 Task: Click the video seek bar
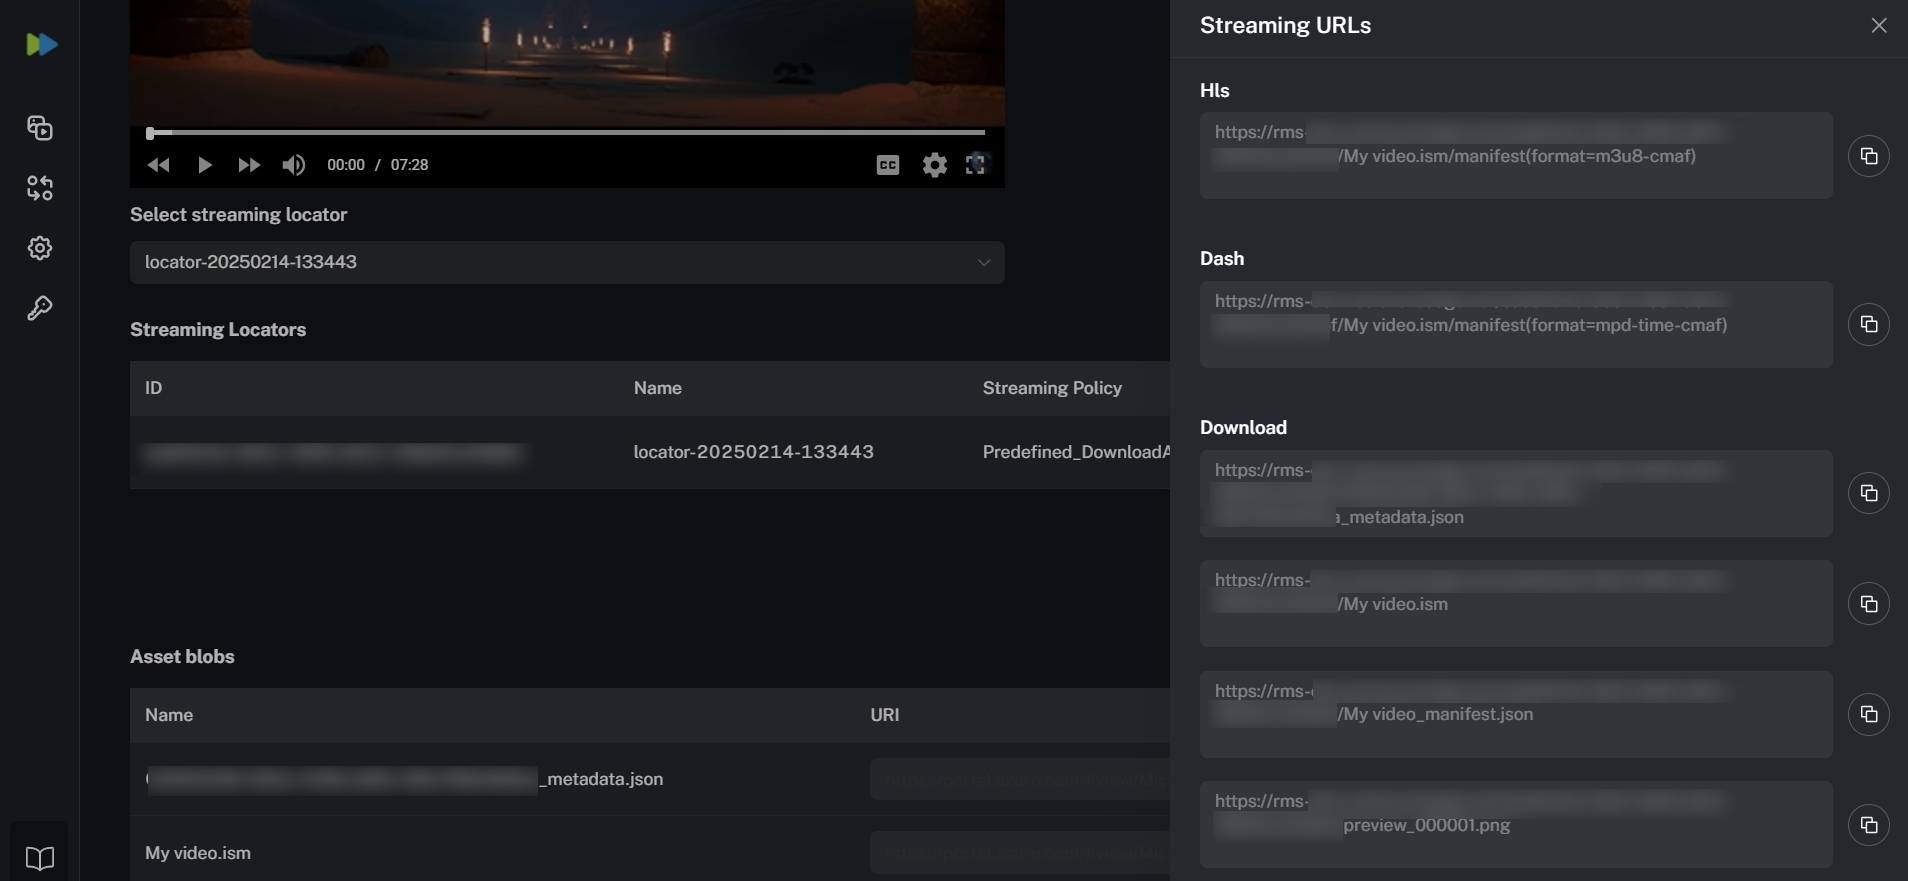click(x=567, y=132)
